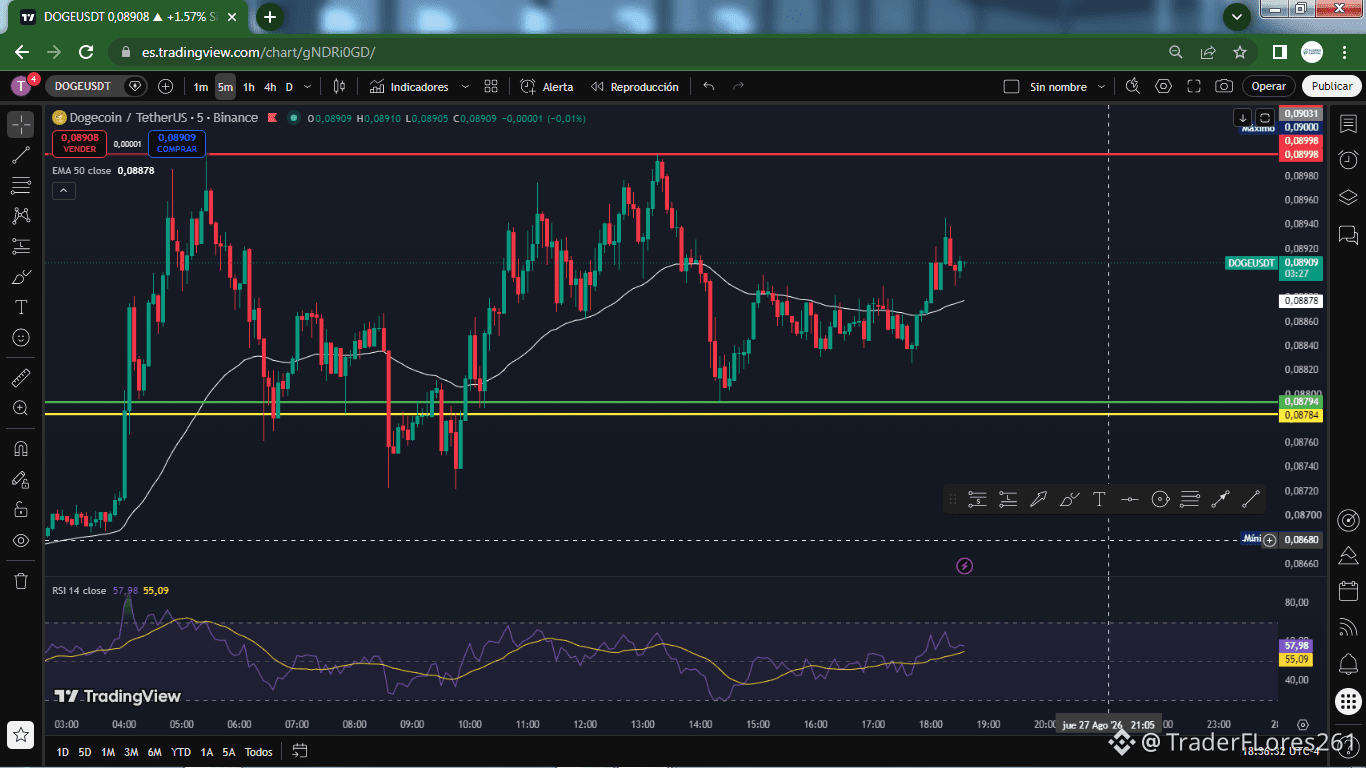Open the emoji icons tool
Screen dimensions: 1366x768
pyautogui.click(x=21, y=338)
